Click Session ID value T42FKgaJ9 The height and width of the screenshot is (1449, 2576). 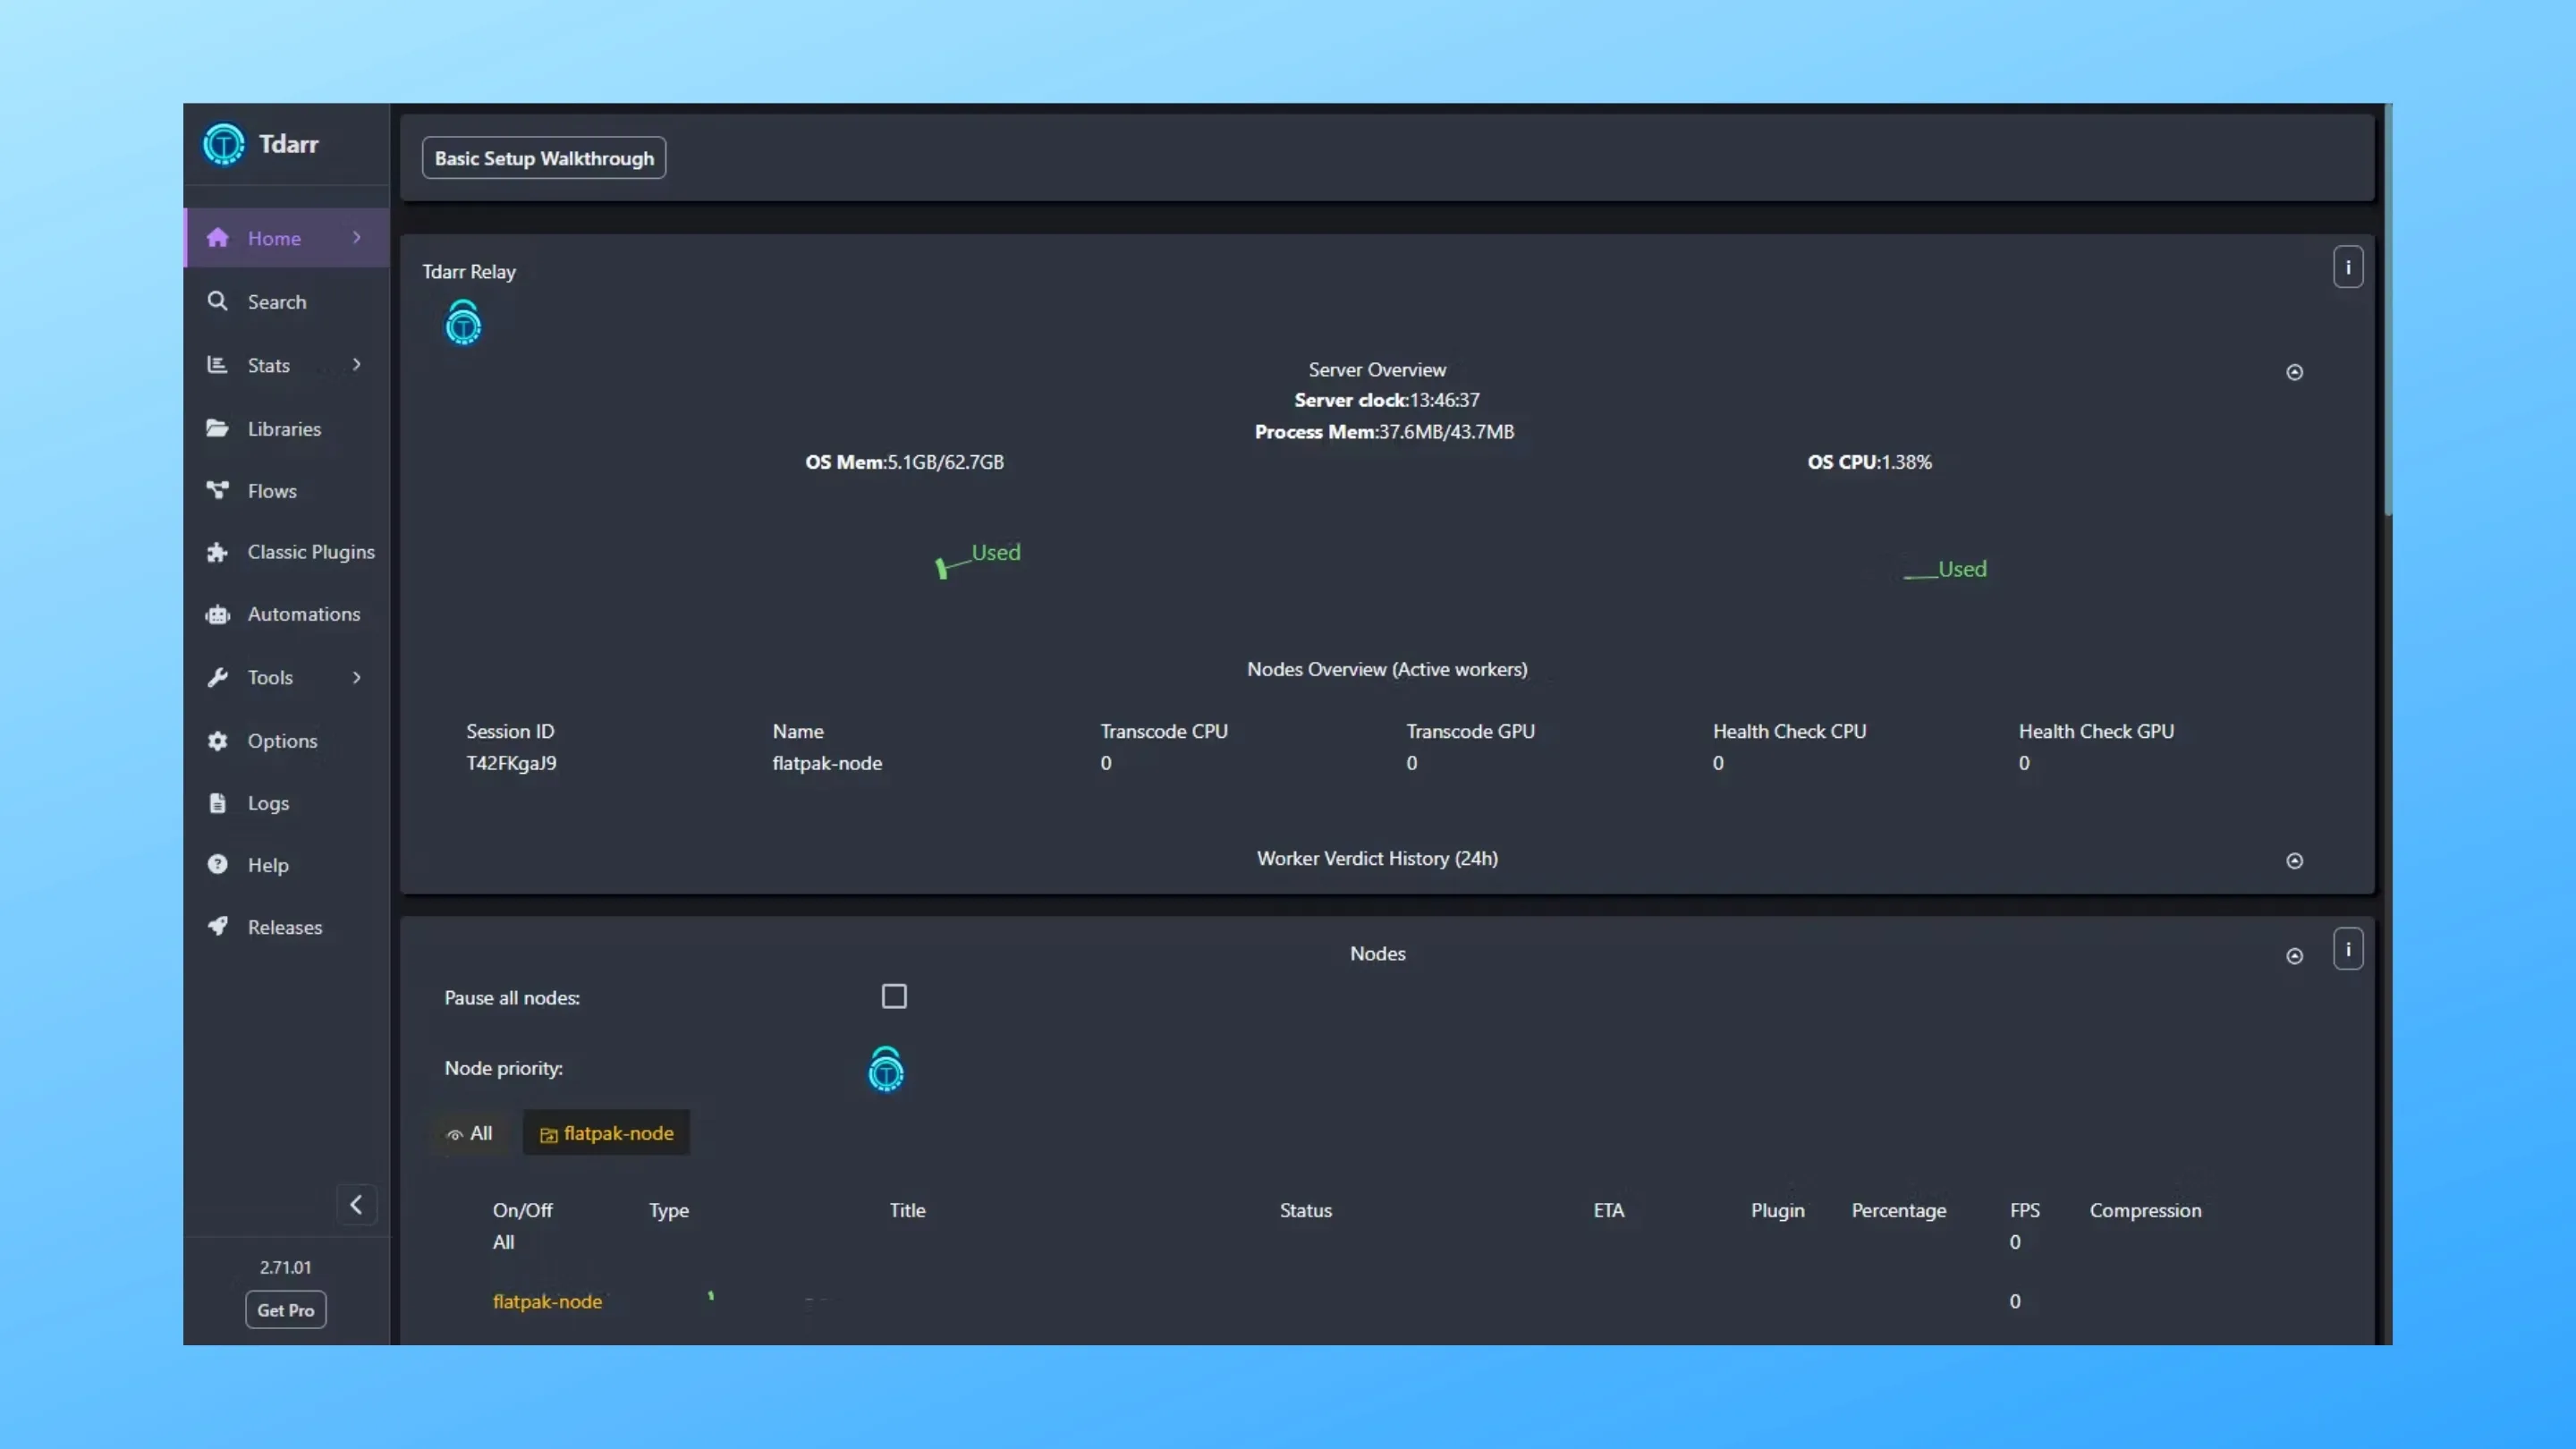point(511,763)
